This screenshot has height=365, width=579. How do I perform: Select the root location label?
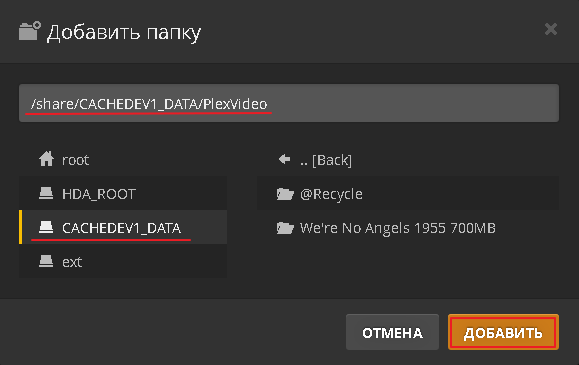pos(75,160)
